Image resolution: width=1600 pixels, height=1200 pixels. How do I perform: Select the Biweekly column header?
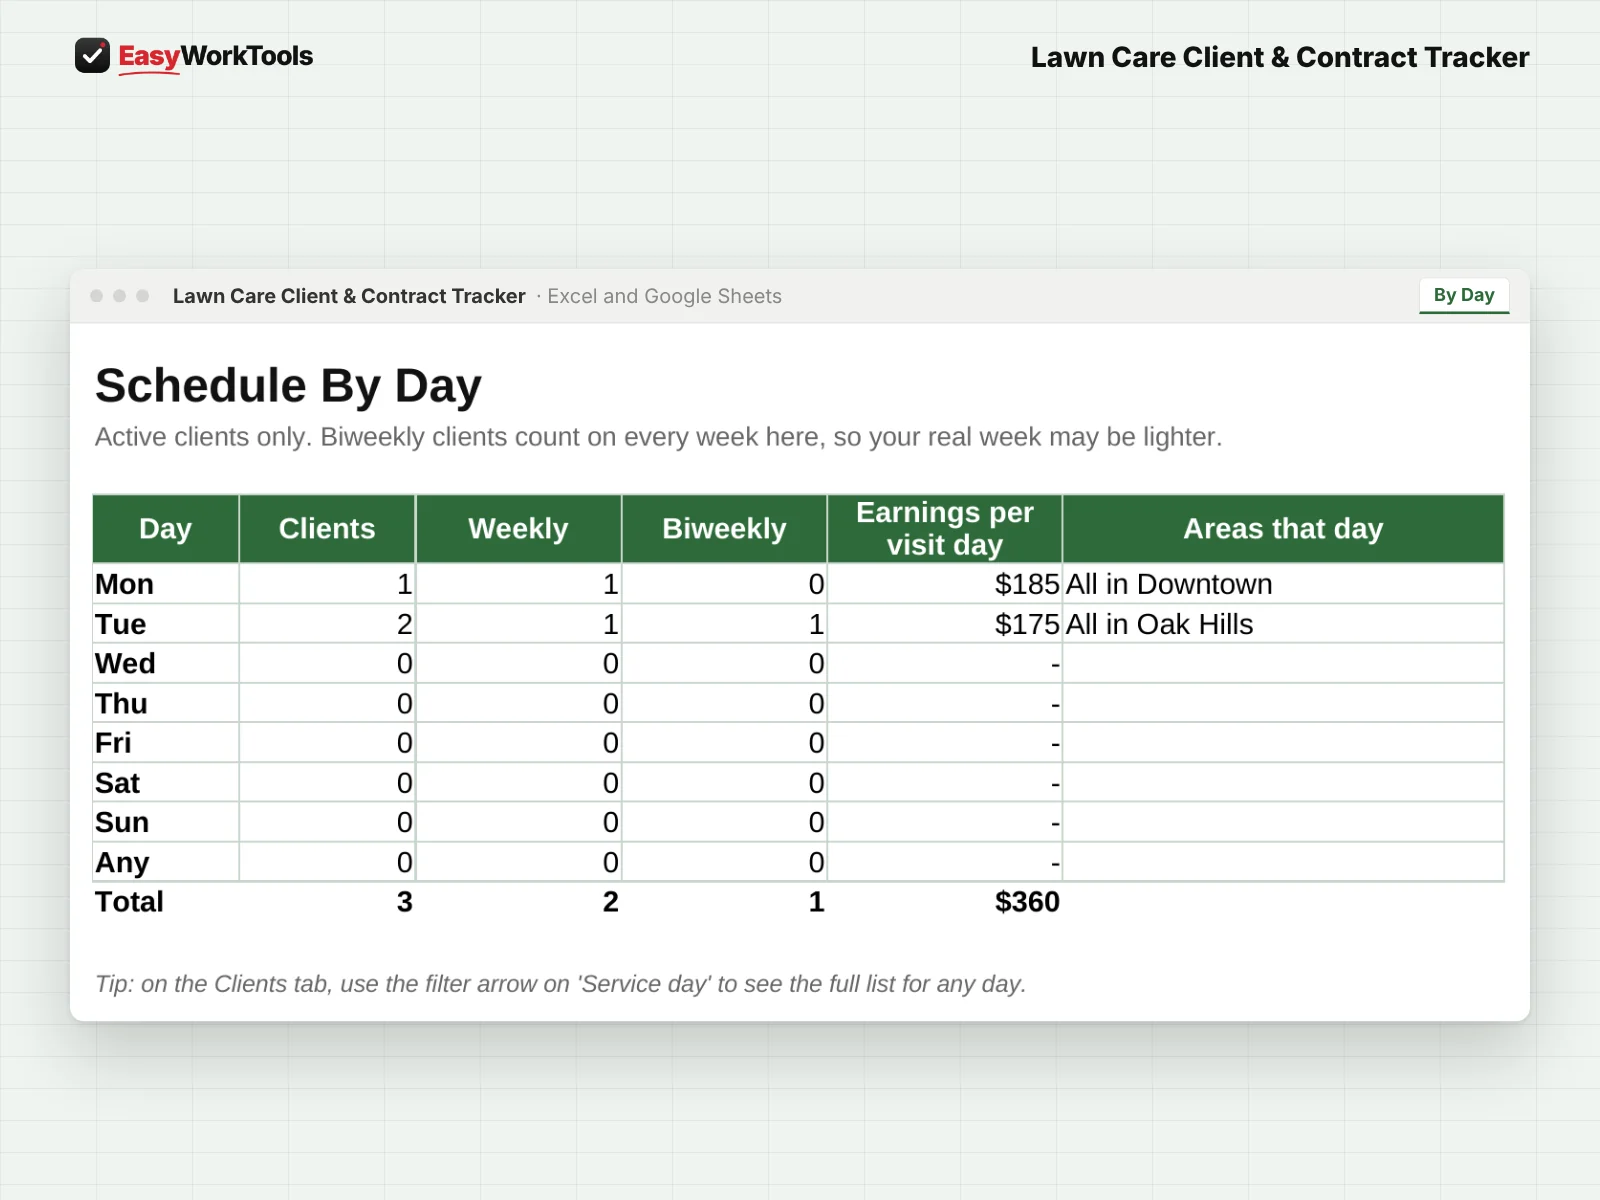[724, 528]
